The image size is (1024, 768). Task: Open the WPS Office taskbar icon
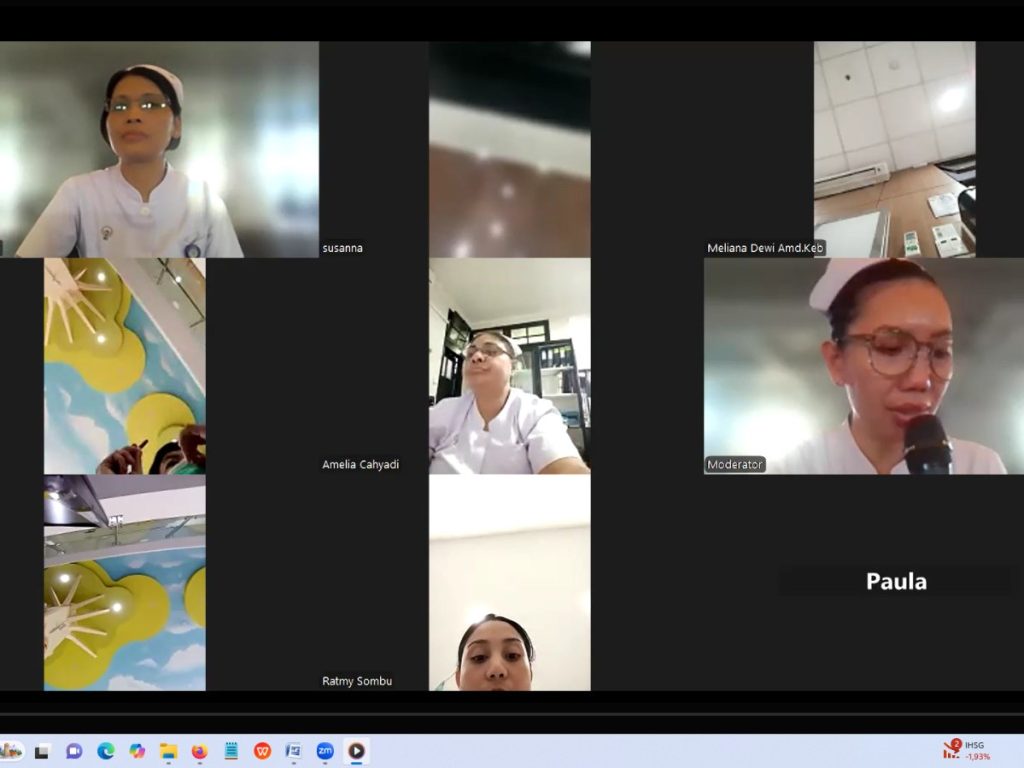[262, 751]
